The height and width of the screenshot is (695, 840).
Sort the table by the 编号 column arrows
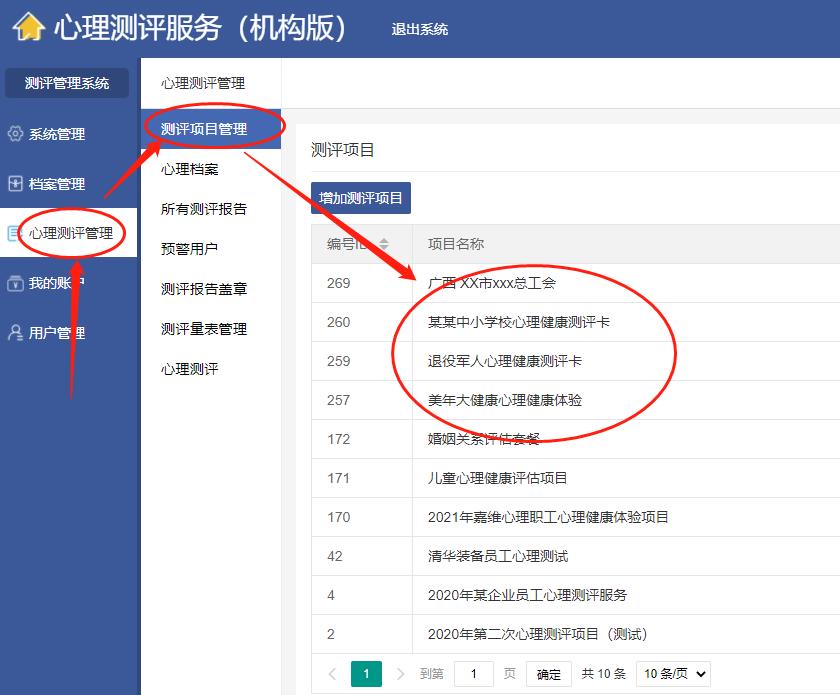(383, 245)
